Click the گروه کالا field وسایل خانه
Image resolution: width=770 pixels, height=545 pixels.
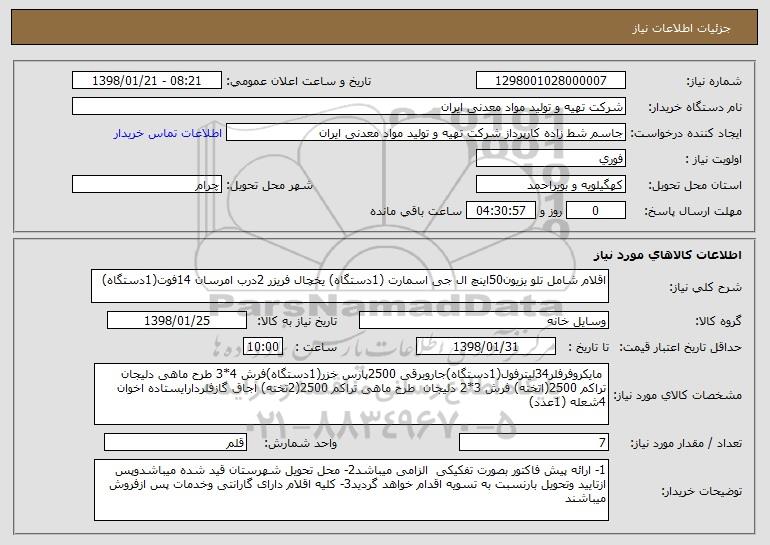coord(484,321)
